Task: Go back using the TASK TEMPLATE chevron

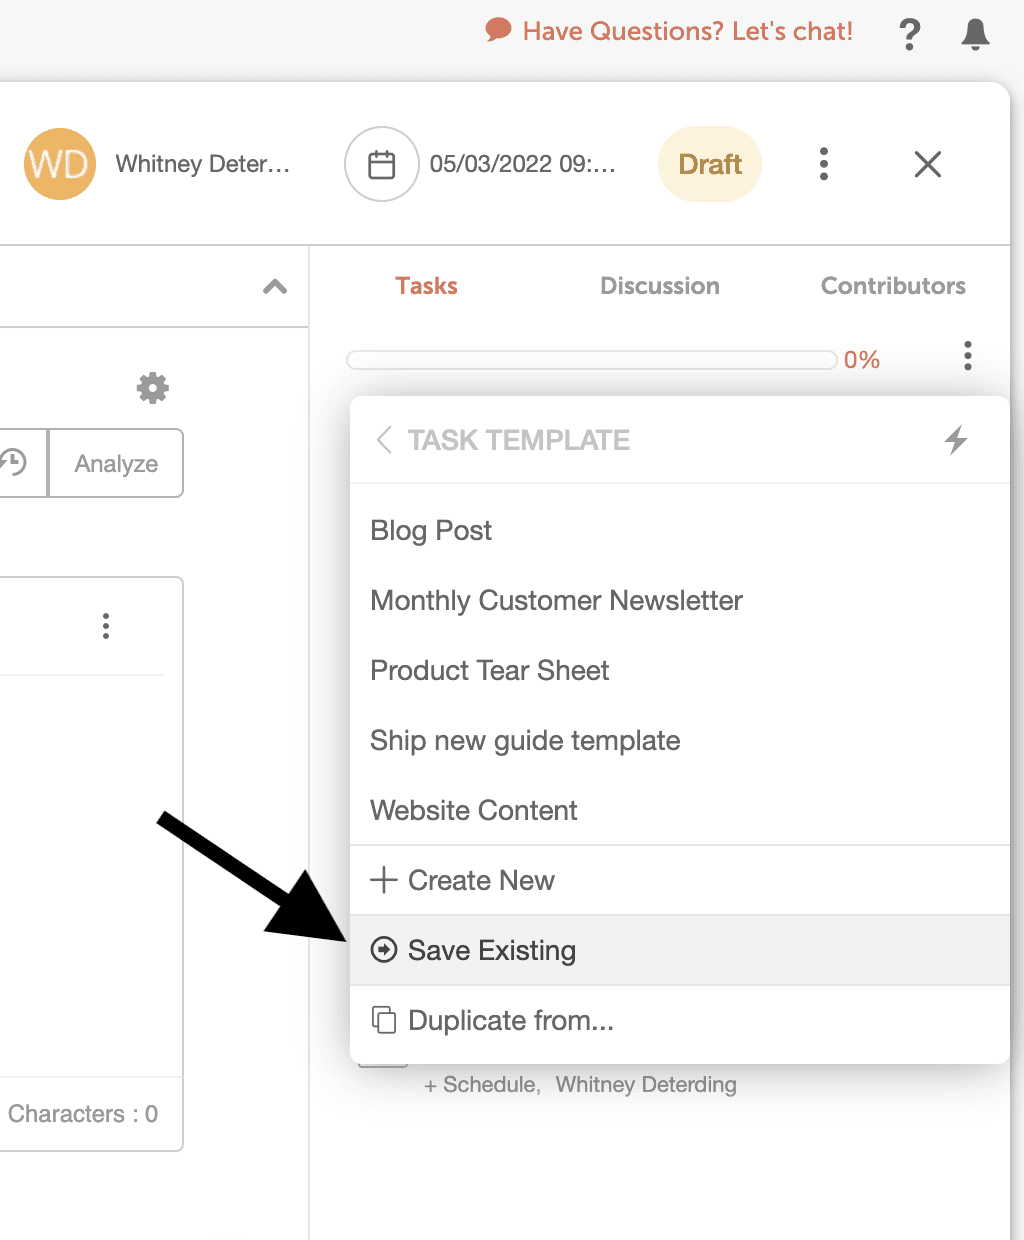Action: (383, 440)
